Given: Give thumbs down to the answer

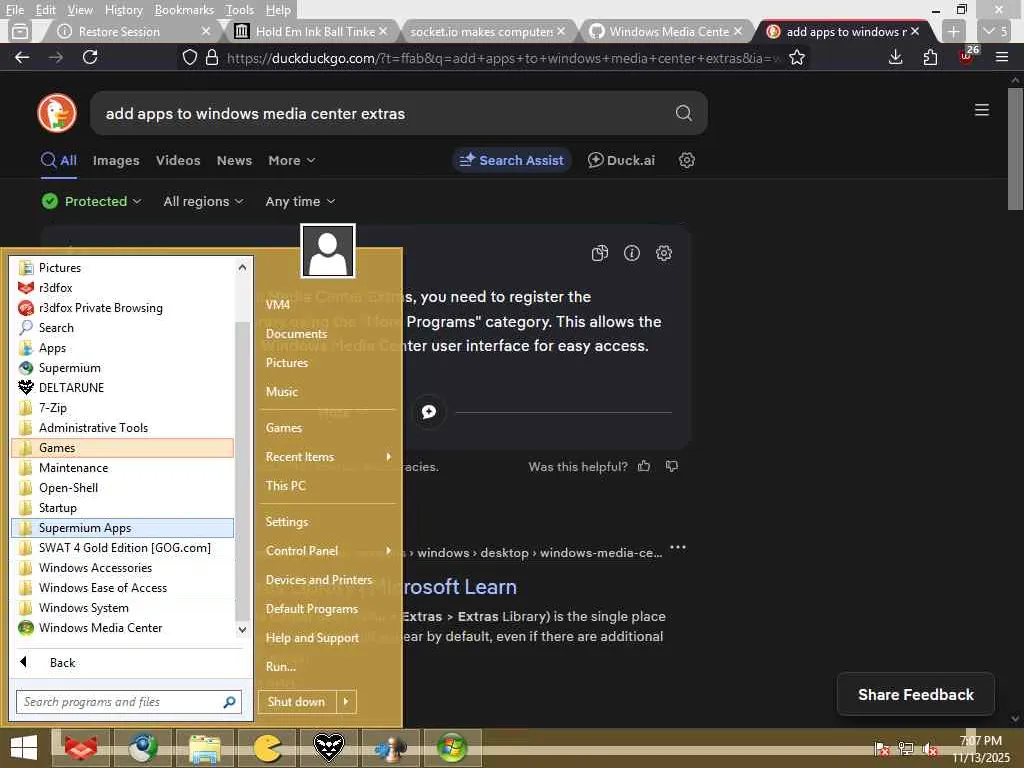Looking at the screenshot, I should coord(672,466).
